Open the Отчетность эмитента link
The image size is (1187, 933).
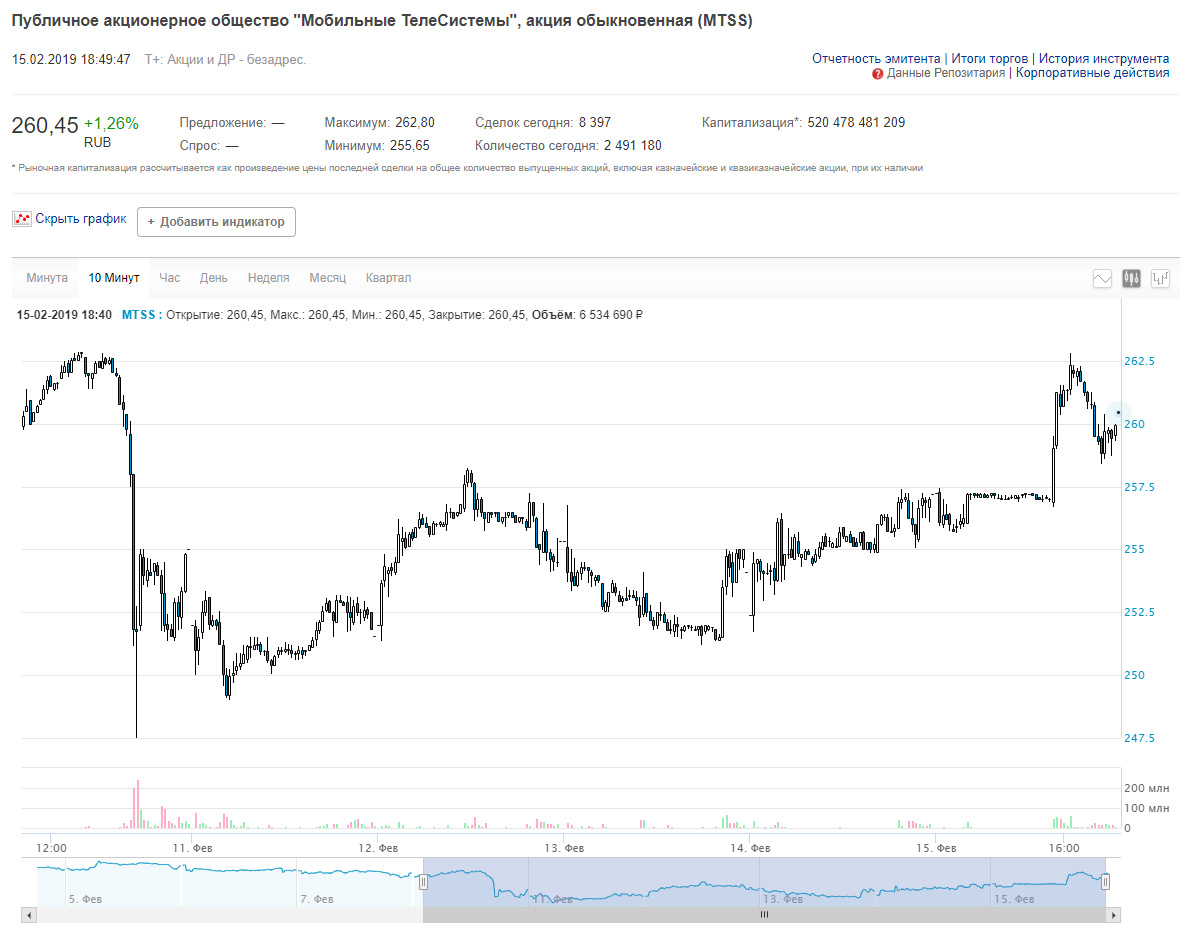click(876, 59)
